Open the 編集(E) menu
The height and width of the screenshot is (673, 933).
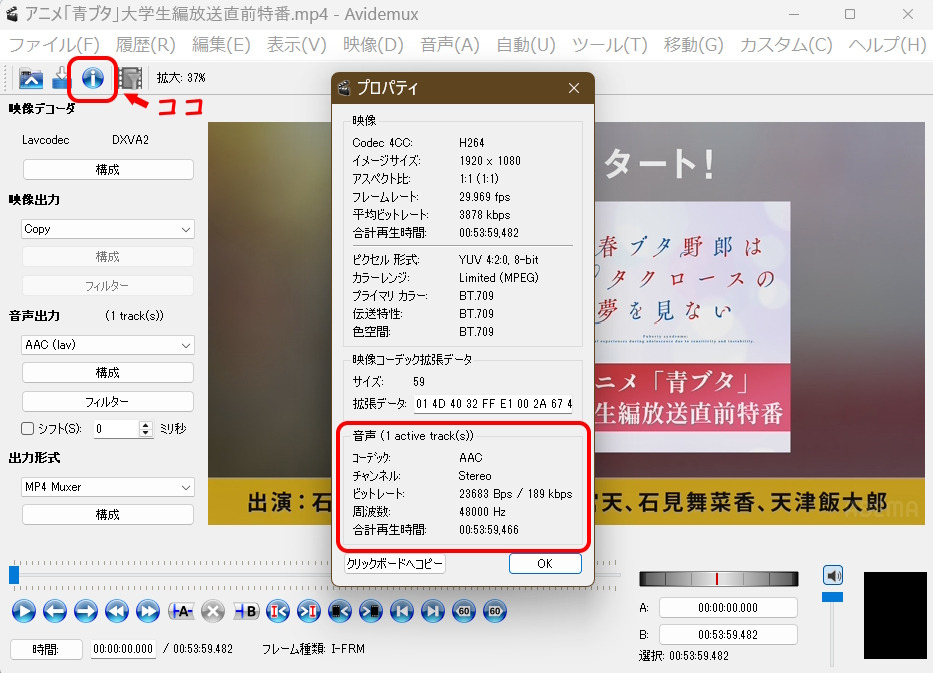(x=221, y=45)
